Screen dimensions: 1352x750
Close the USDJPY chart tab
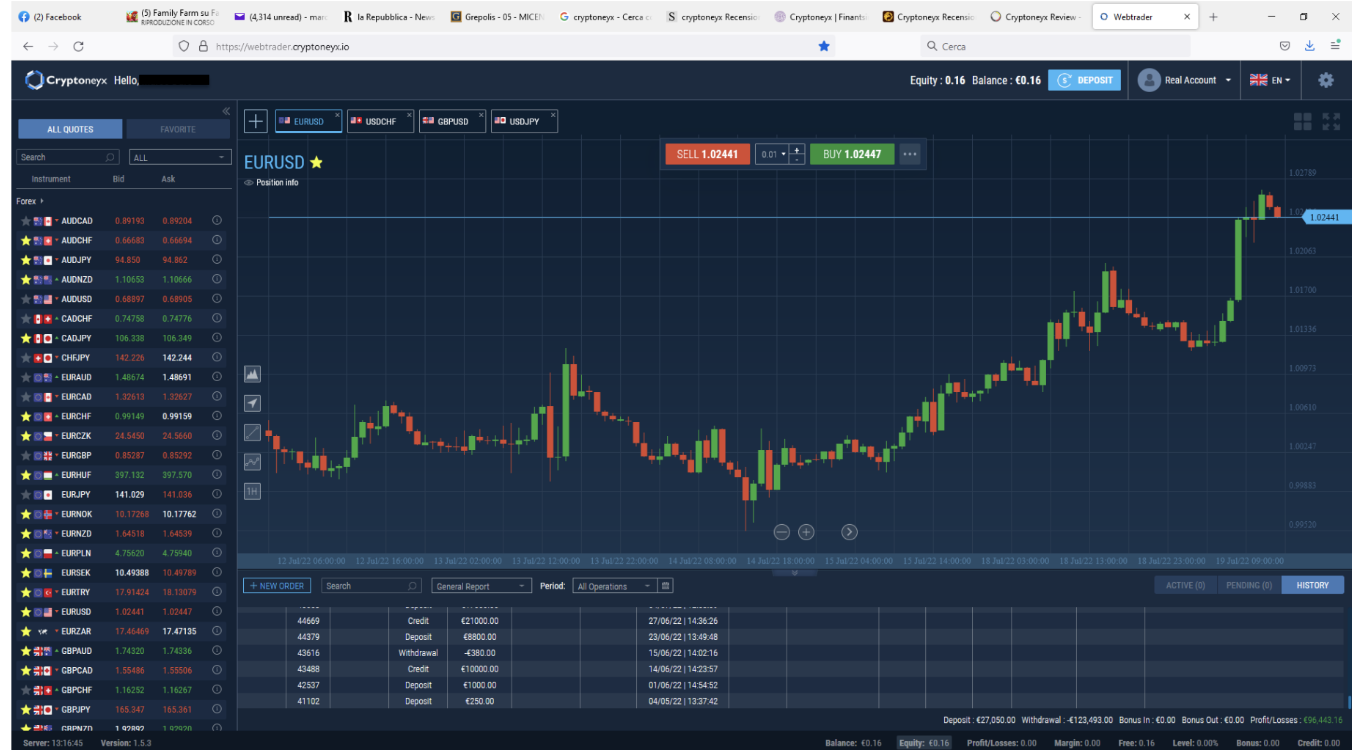553,115
